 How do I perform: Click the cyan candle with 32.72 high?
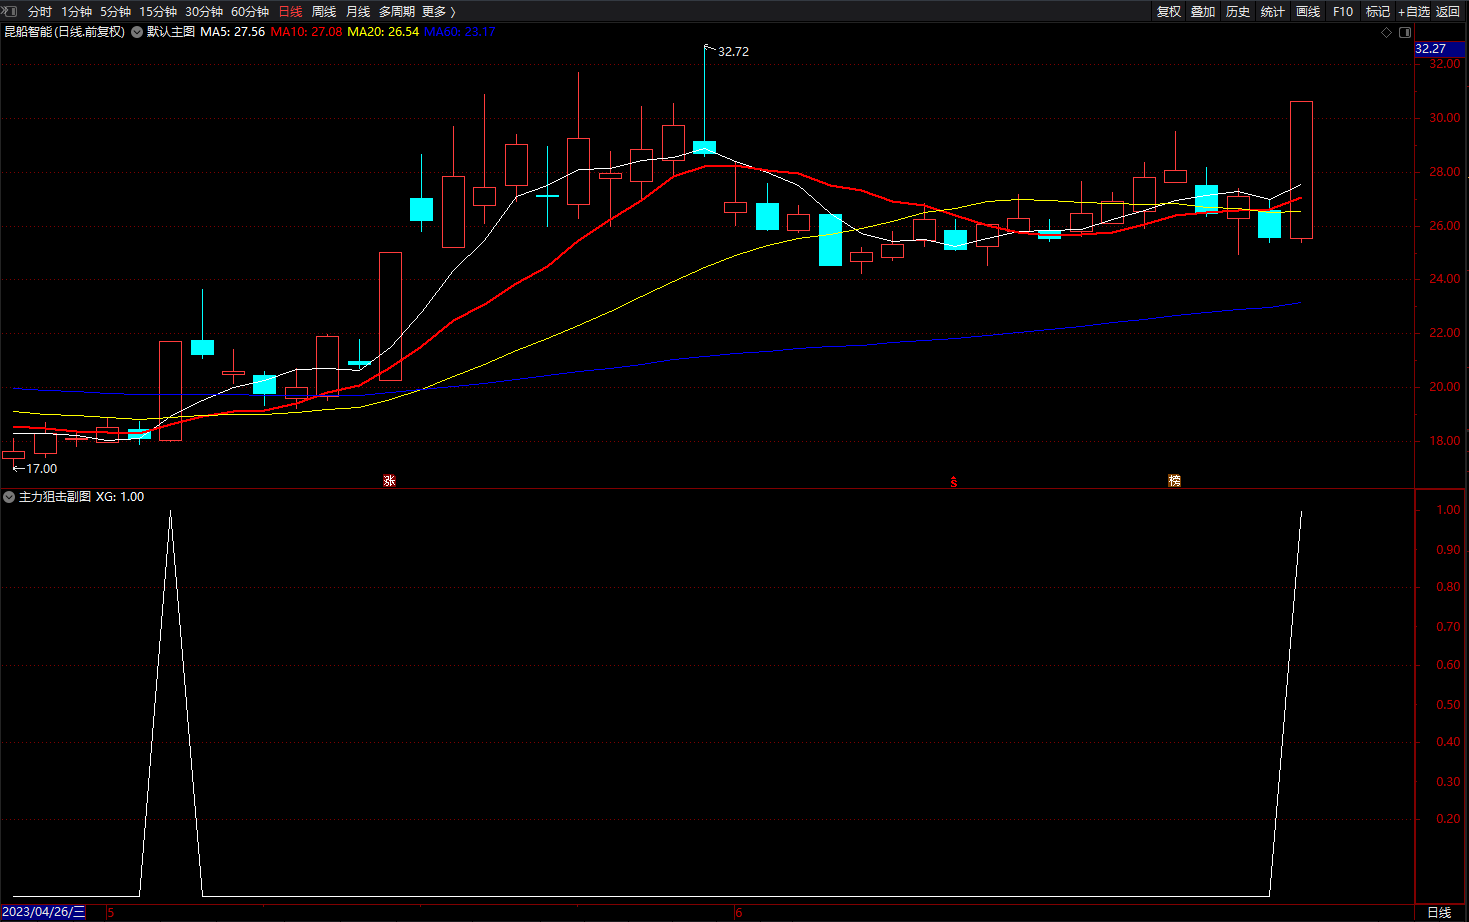click(704, 147)
